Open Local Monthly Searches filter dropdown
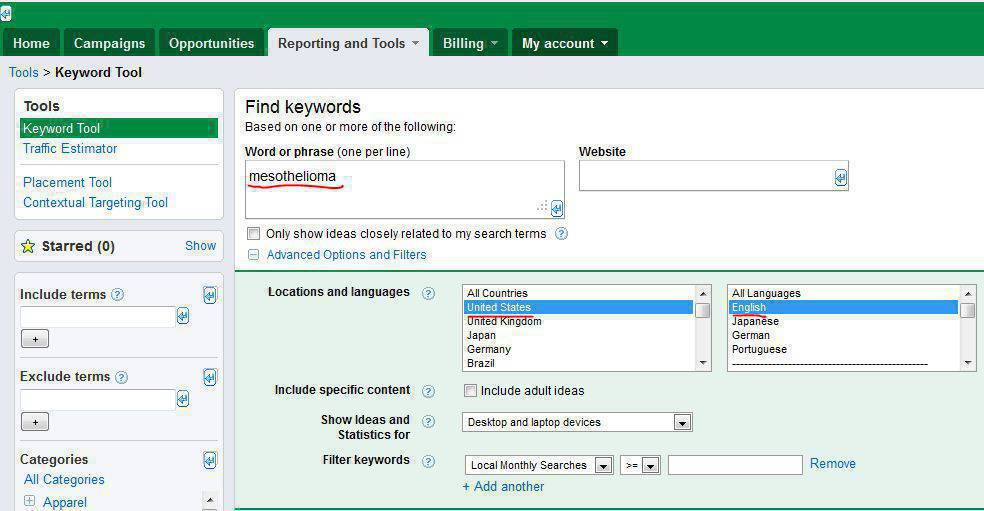The width and height of the screenshot is (984, 511). tap(539, 465)
